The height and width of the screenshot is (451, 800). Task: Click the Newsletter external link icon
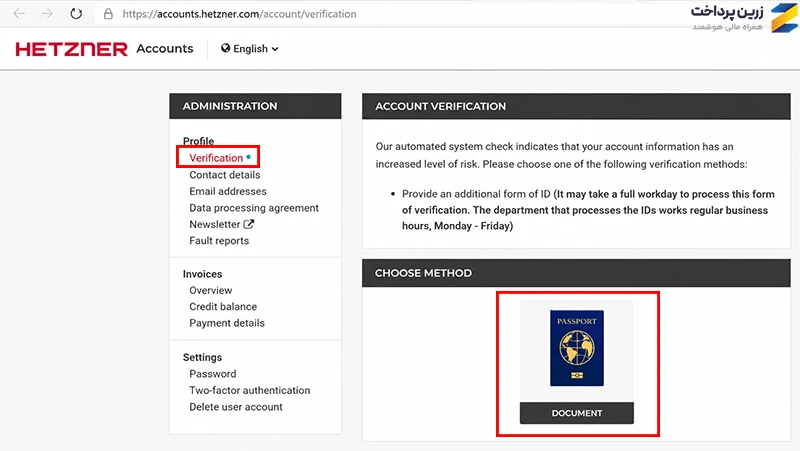point(248,224)
